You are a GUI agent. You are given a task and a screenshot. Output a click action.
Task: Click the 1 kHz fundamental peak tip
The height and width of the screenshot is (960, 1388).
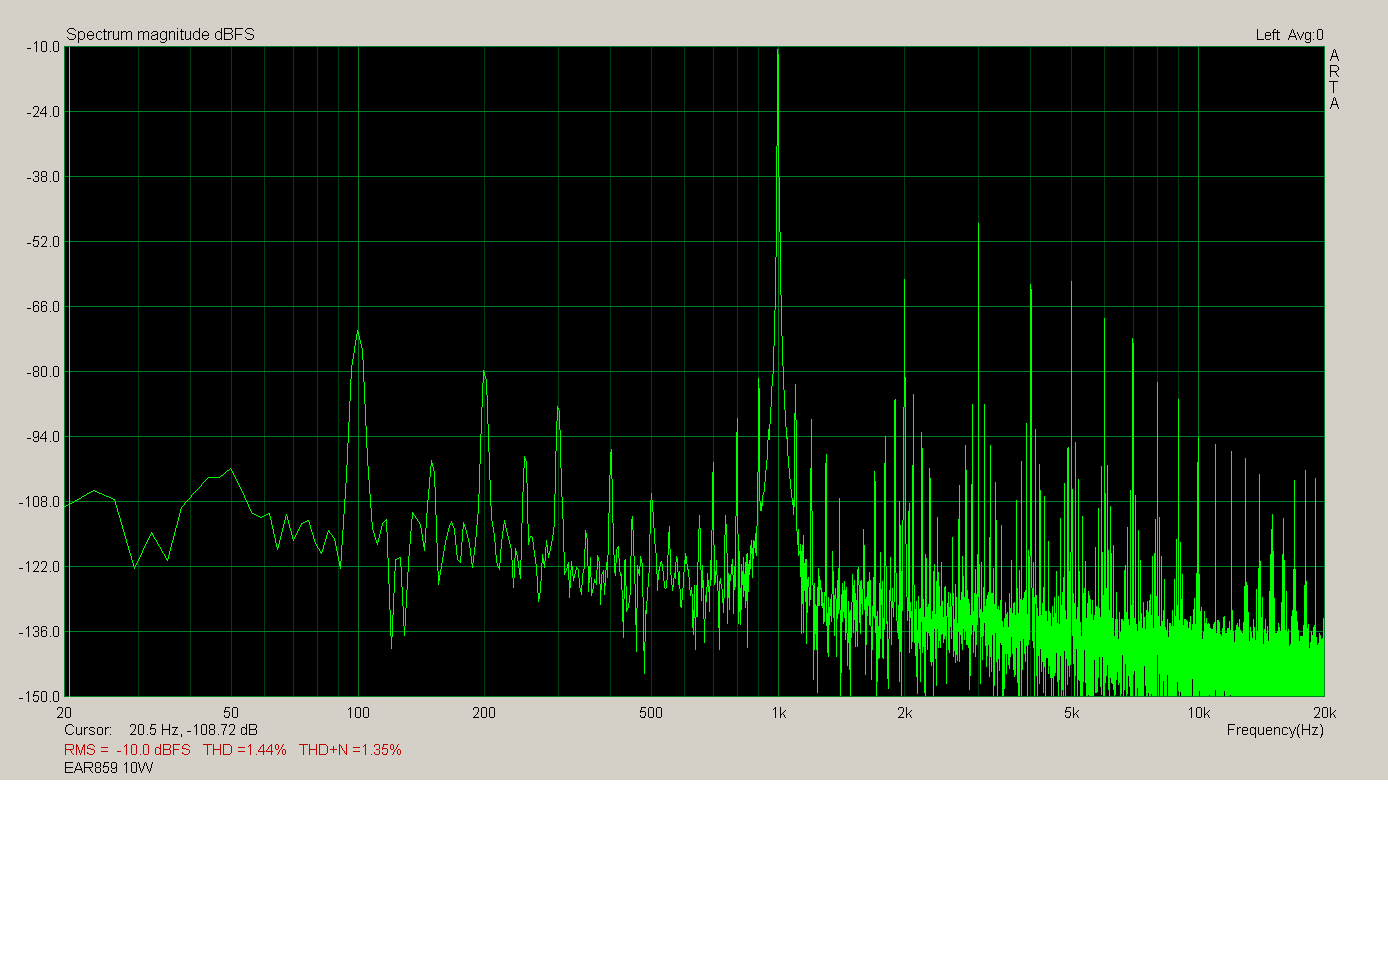point(778,50)
